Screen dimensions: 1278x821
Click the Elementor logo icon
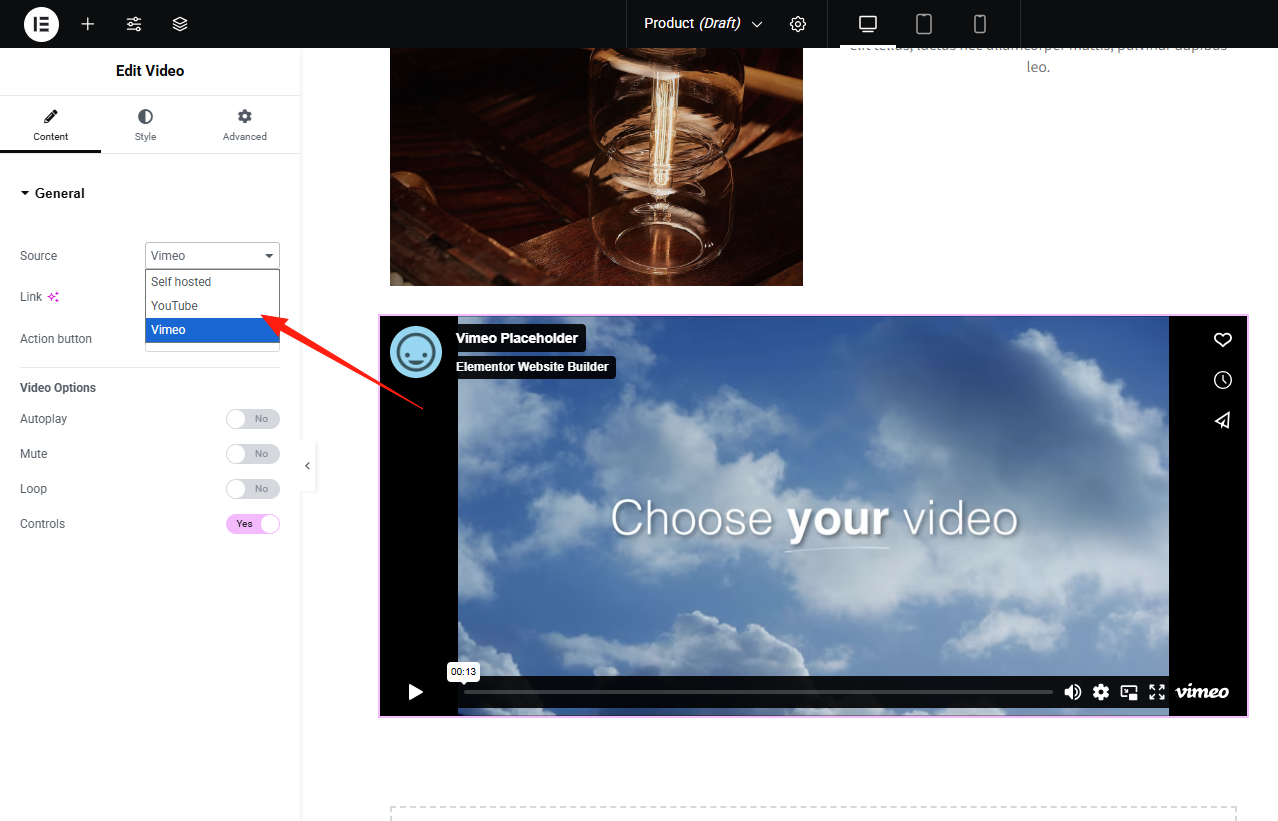coord(41,24)
